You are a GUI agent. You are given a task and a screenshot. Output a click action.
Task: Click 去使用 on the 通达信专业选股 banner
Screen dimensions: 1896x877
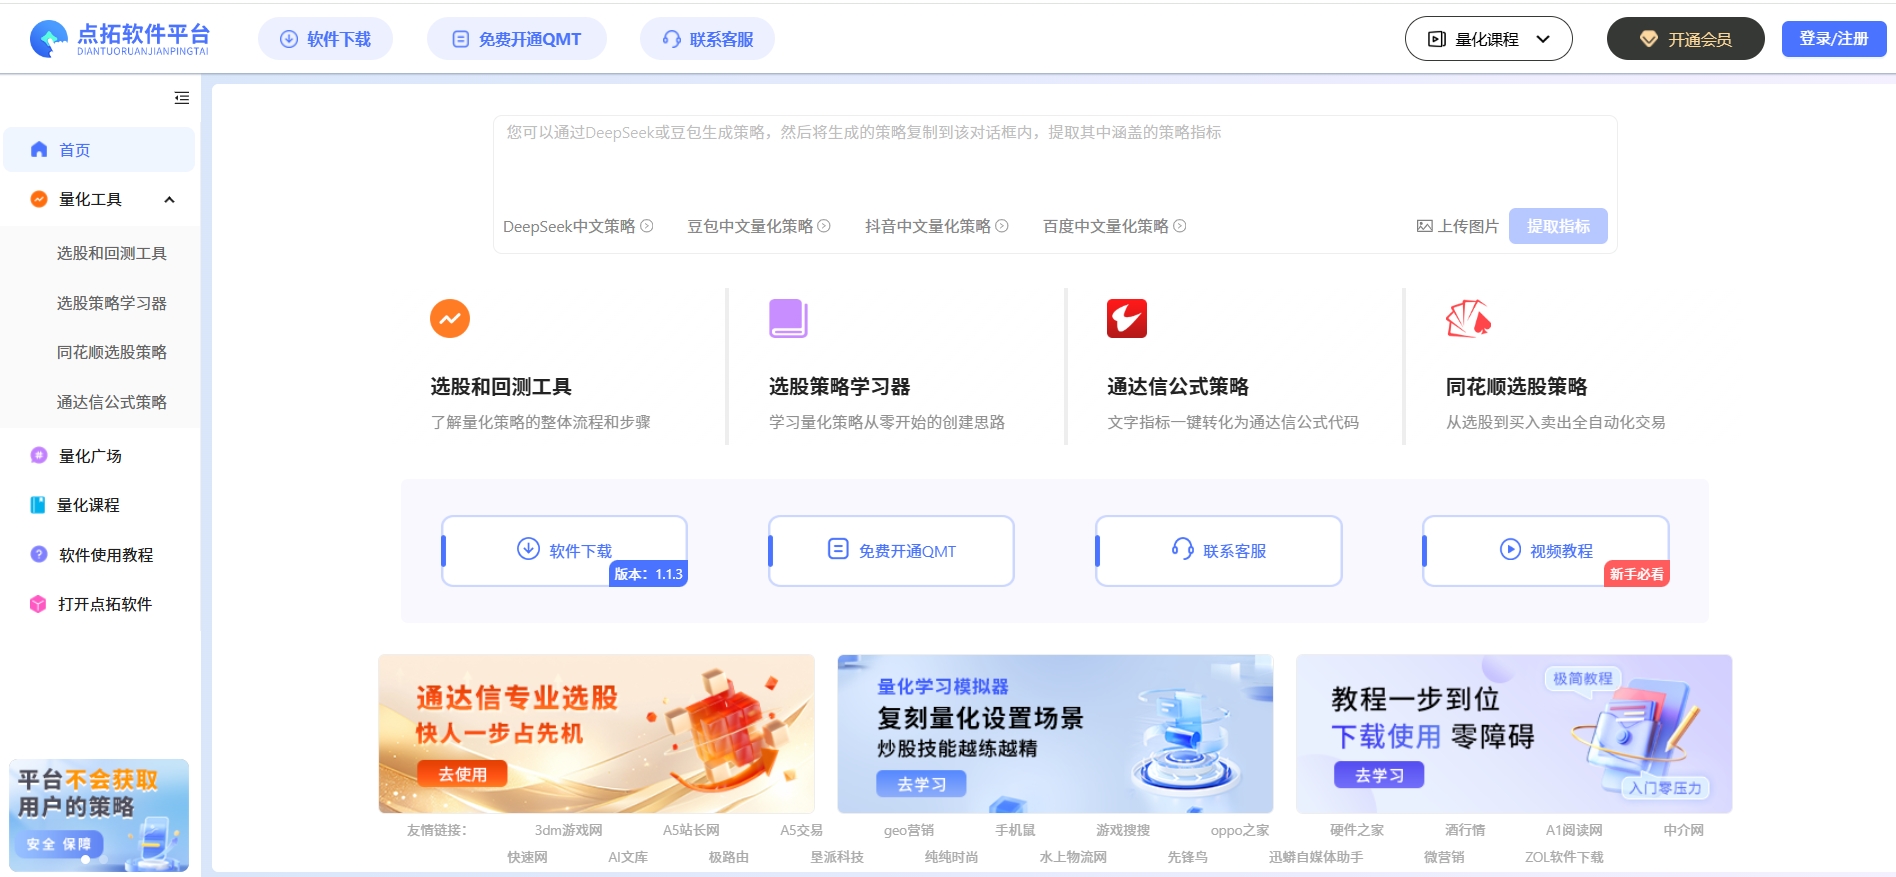click(x=463, y=773)
